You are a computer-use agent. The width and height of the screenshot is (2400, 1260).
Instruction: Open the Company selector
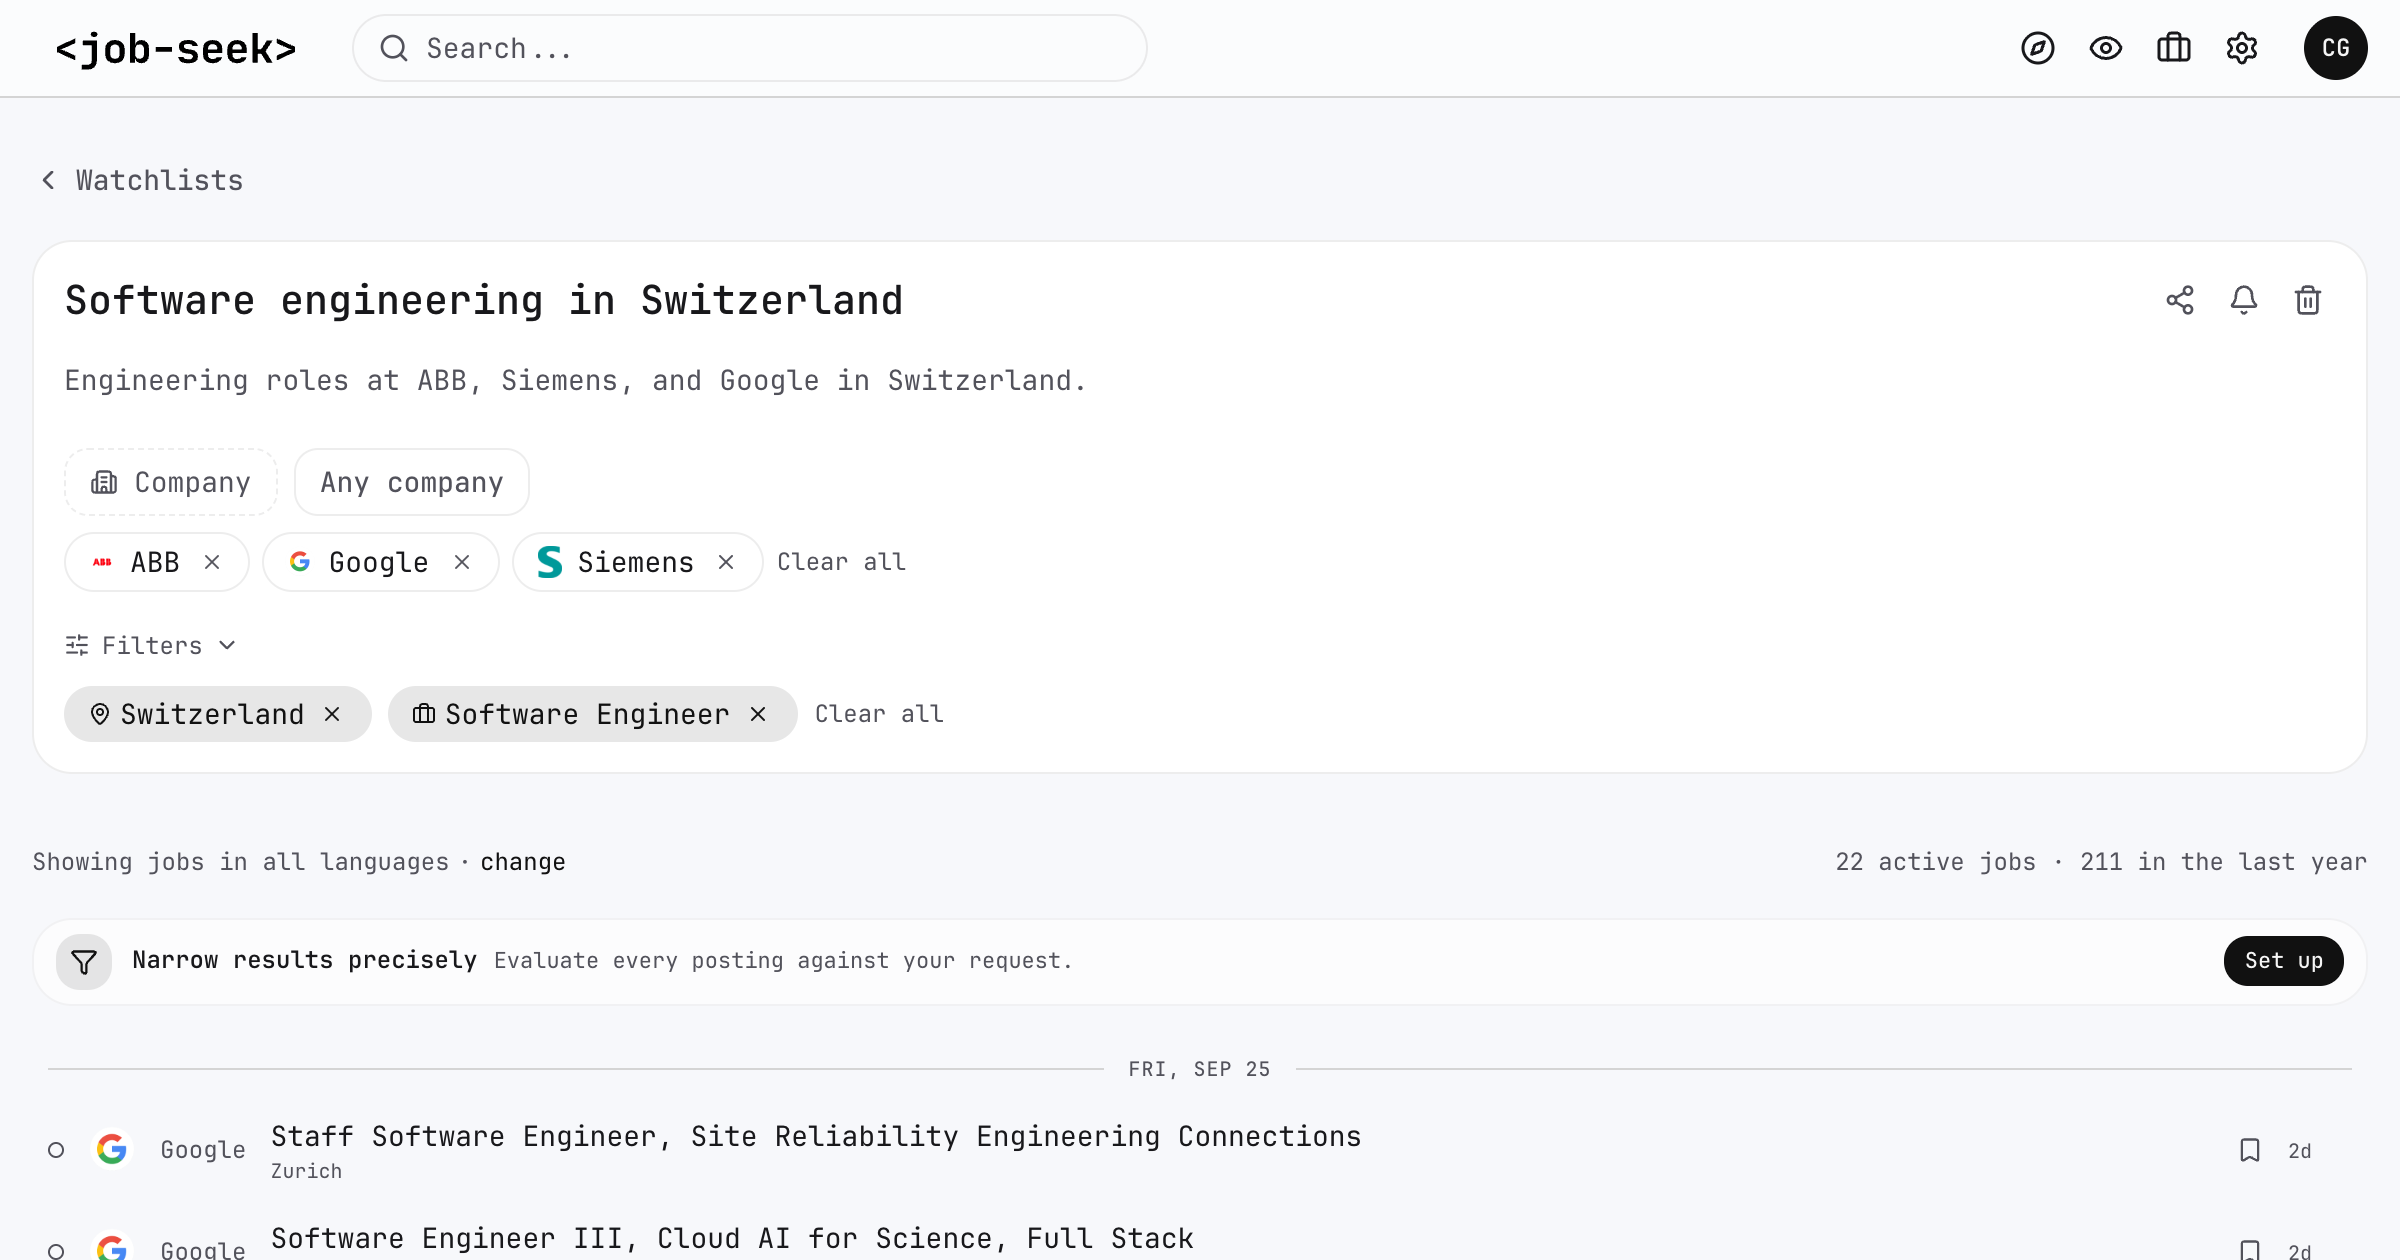pyautogui.click(x=171, y=482)
